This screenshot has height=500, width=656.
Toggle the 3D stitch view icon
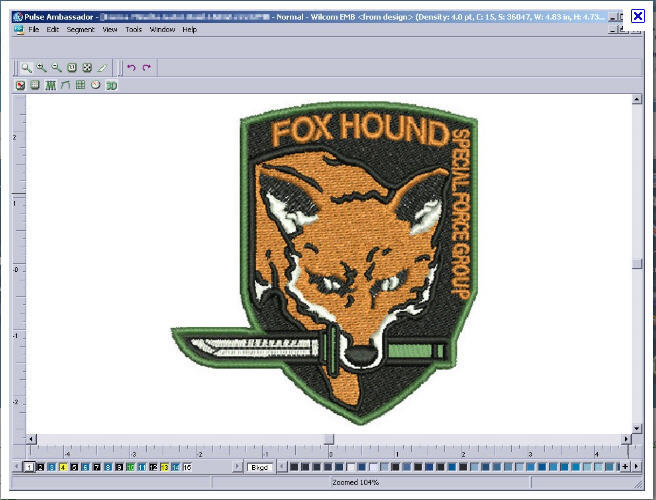tap(112, 86)
